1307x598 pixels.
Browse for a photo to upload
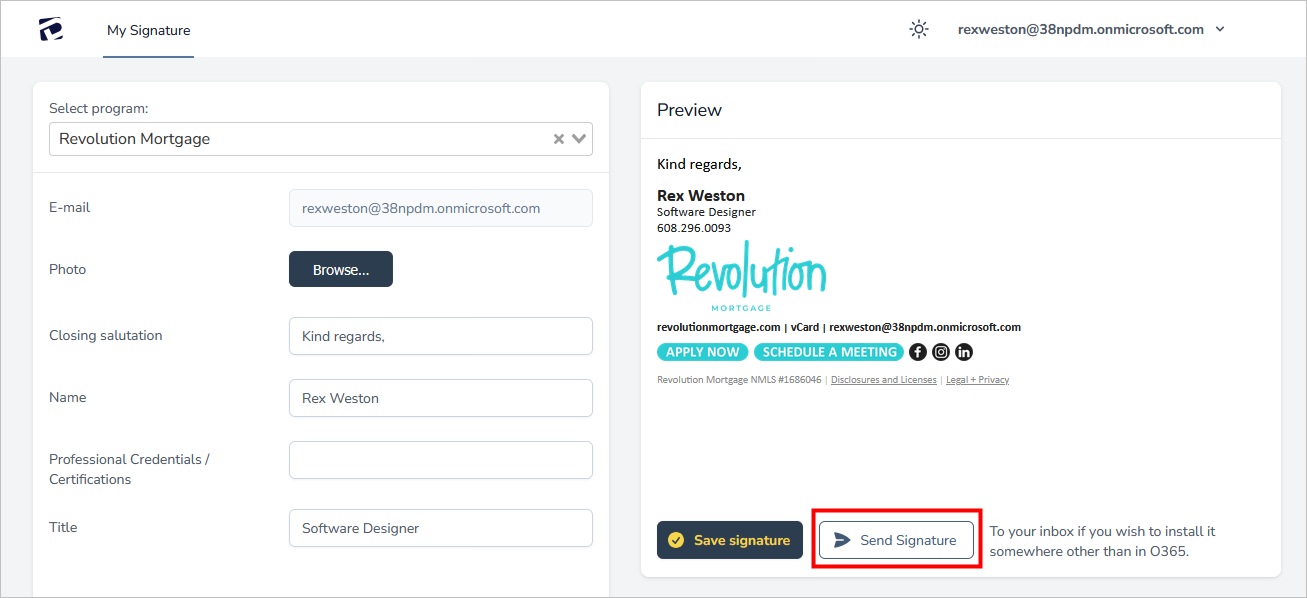pyautogui.click(x=341, y=269)
